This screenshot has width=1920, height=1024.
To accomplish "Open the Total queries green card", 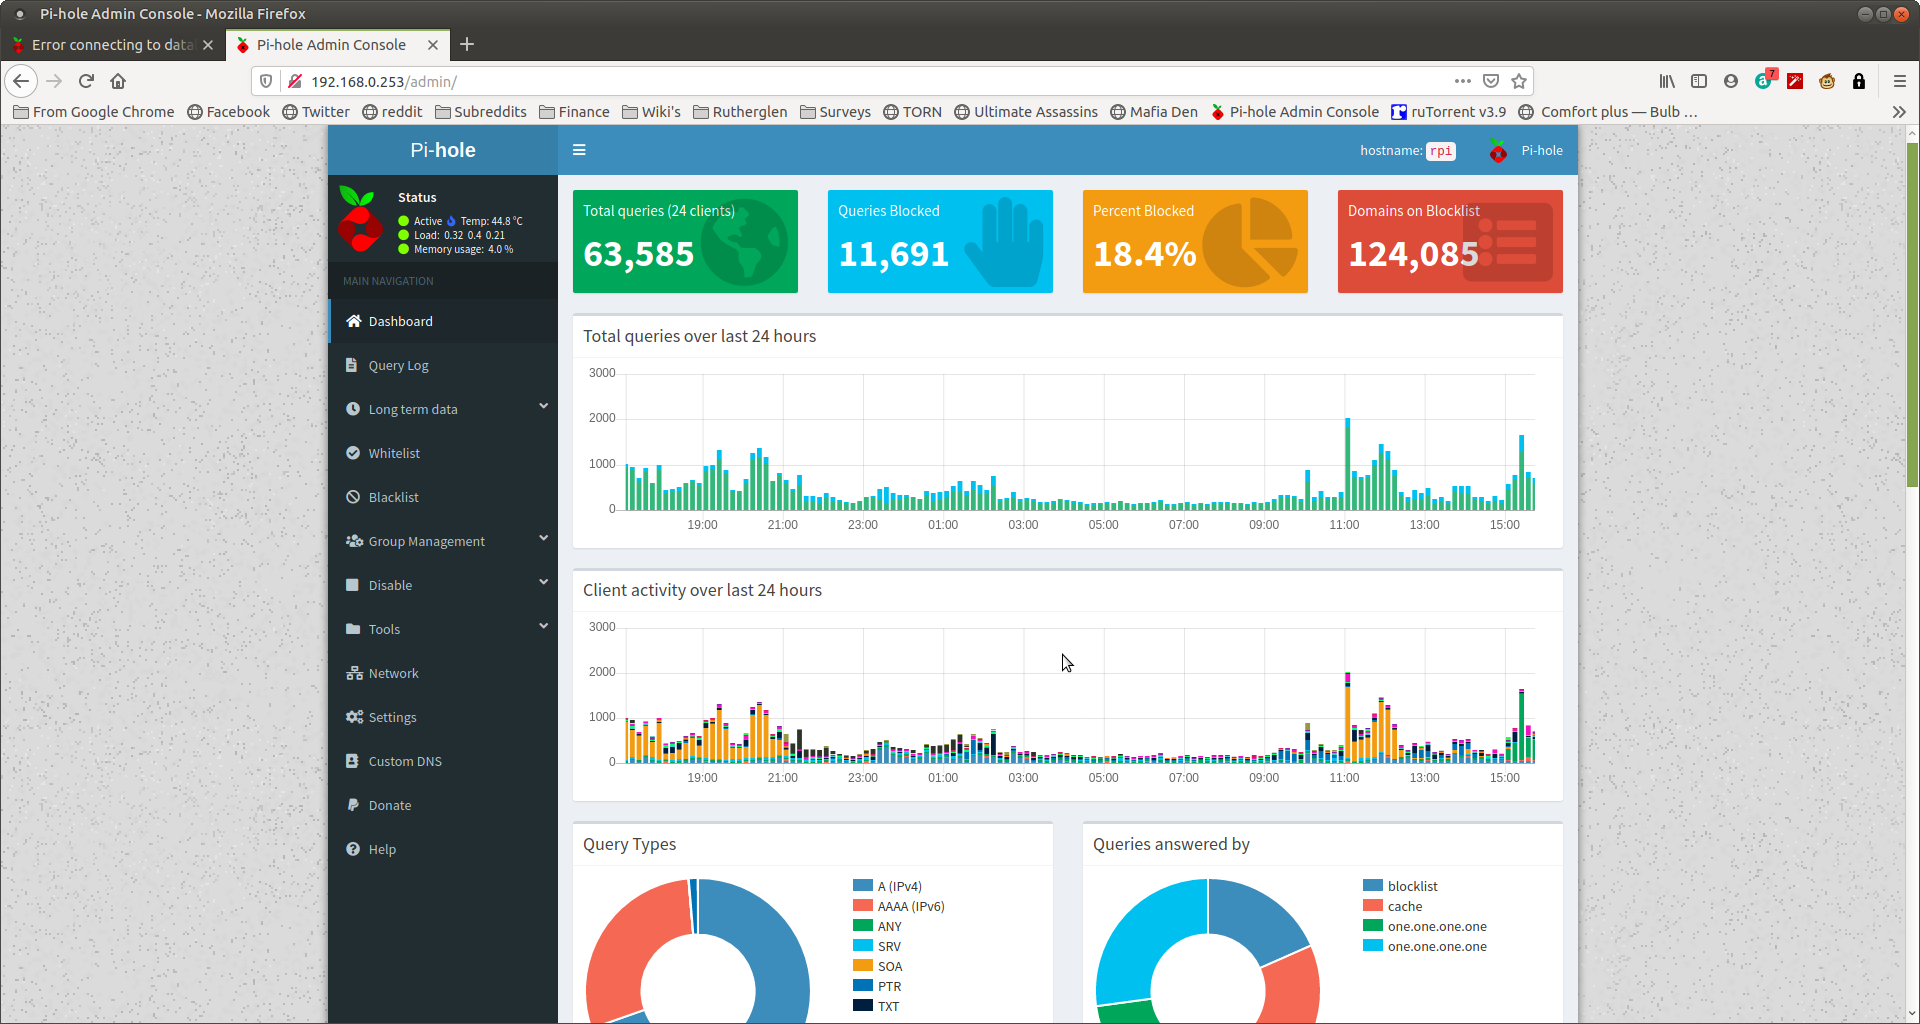I will tap(685, 241).
